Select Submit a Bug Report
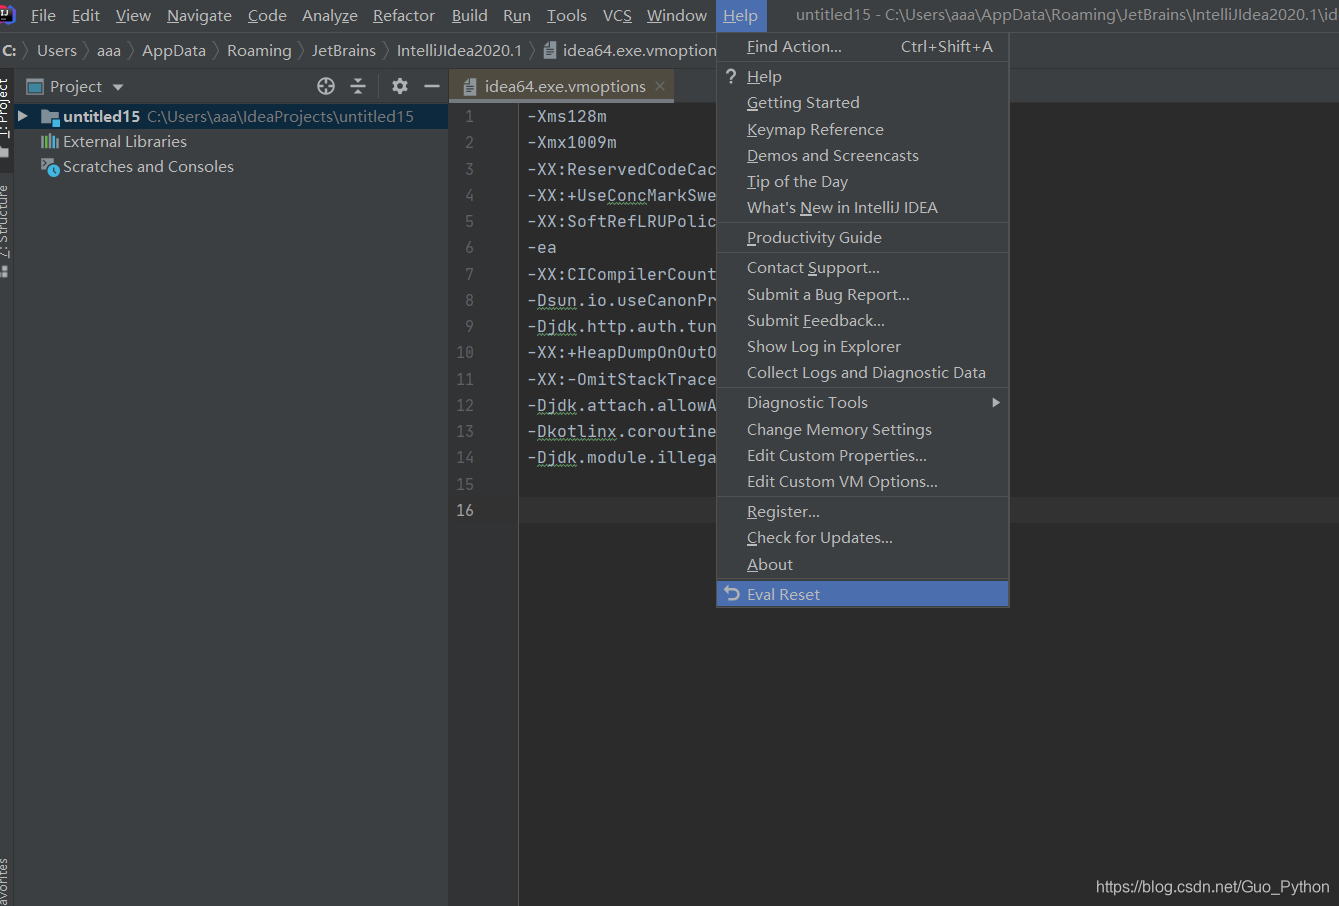 (x=863, y=294)
